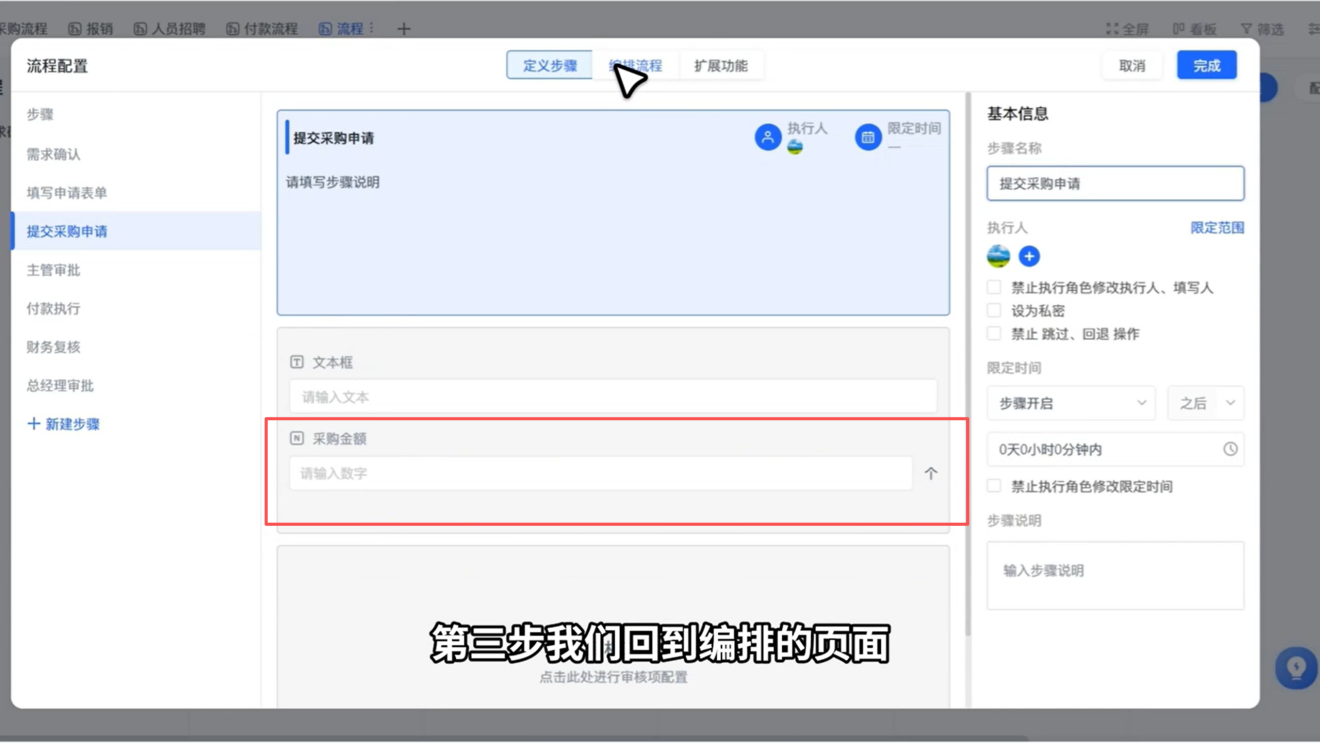This screenshot has width=1320, height=743.
Task: Click the lightbulb help icon
Action: (x=1296, y=669)
